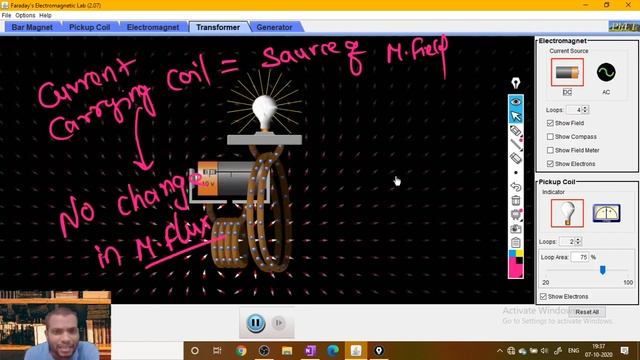The image size is (640, 360).
Task: Open the Windows search circle on taskbar
Action: pyautogui.click(x=195, y=351)
